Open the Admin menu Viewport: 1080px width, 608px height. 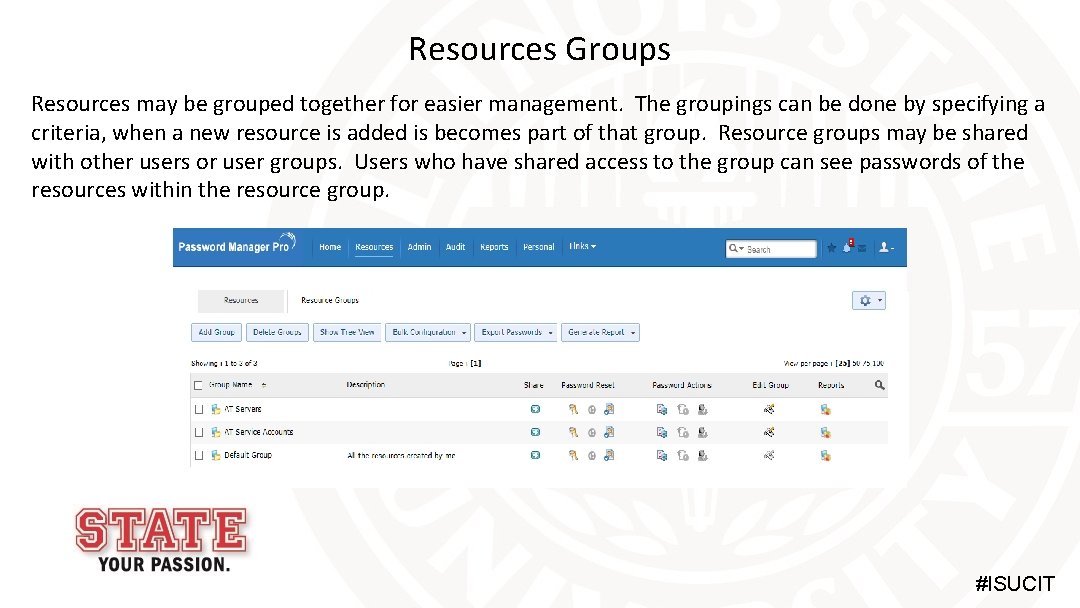coord(419,247)
